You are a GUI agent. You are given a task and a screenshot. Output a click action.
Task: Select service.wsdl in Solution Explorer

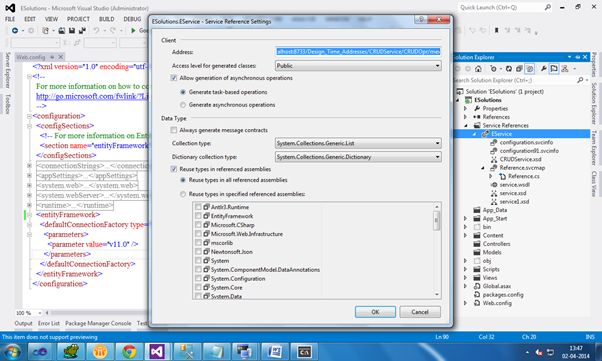pyautogui.click(x=514, y=185)
